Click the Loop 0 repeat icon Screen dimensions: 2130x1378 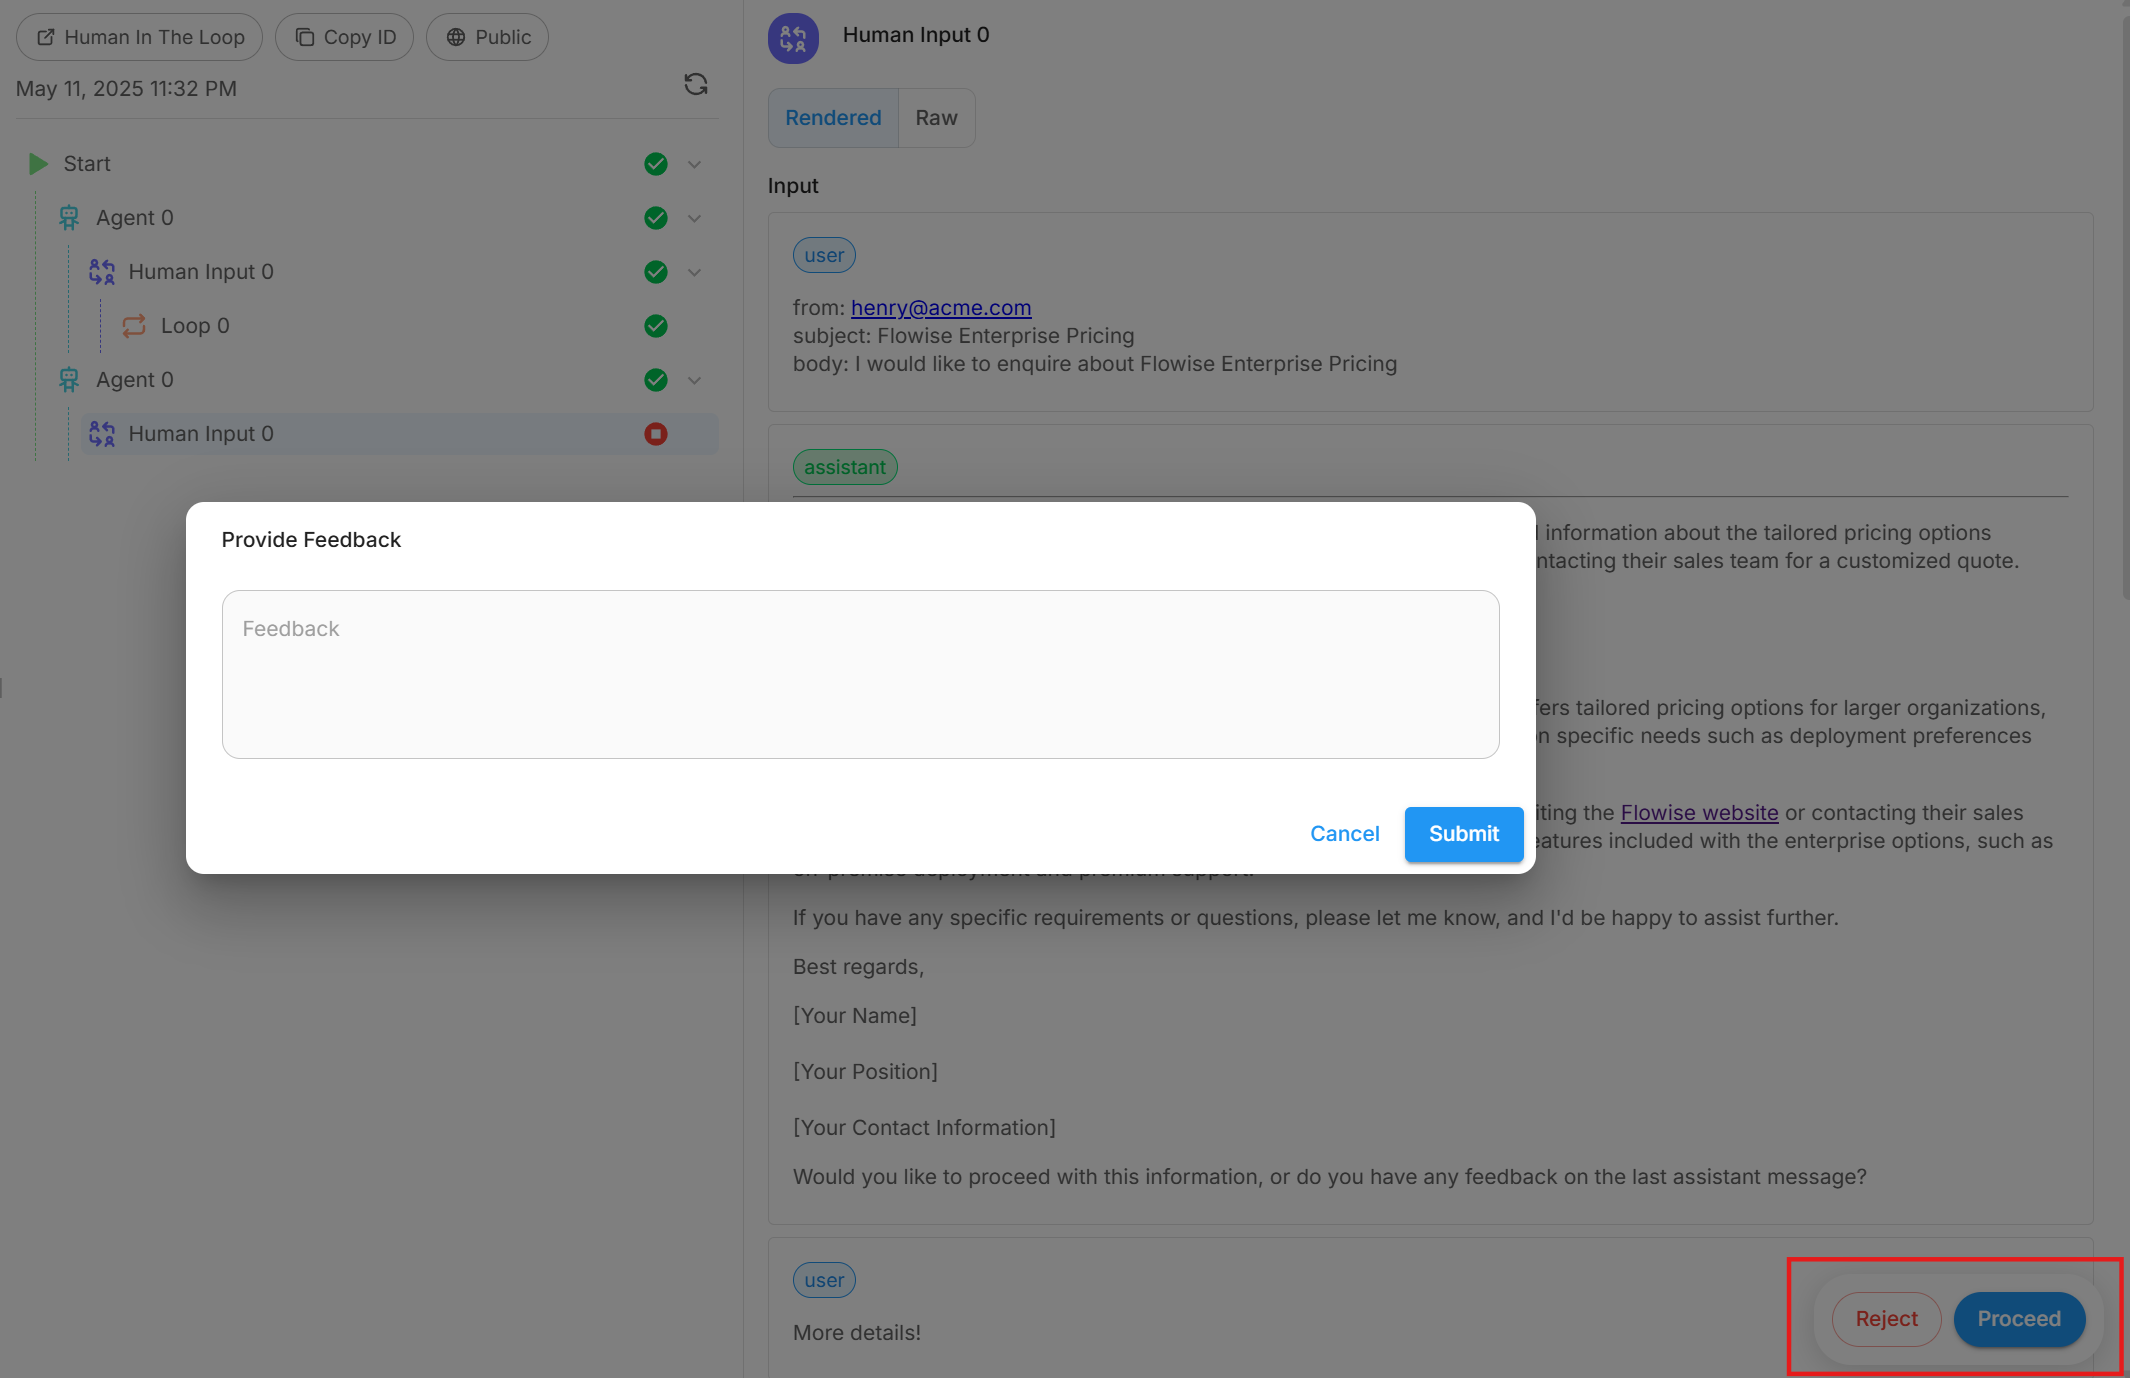(x=134, y=326)
